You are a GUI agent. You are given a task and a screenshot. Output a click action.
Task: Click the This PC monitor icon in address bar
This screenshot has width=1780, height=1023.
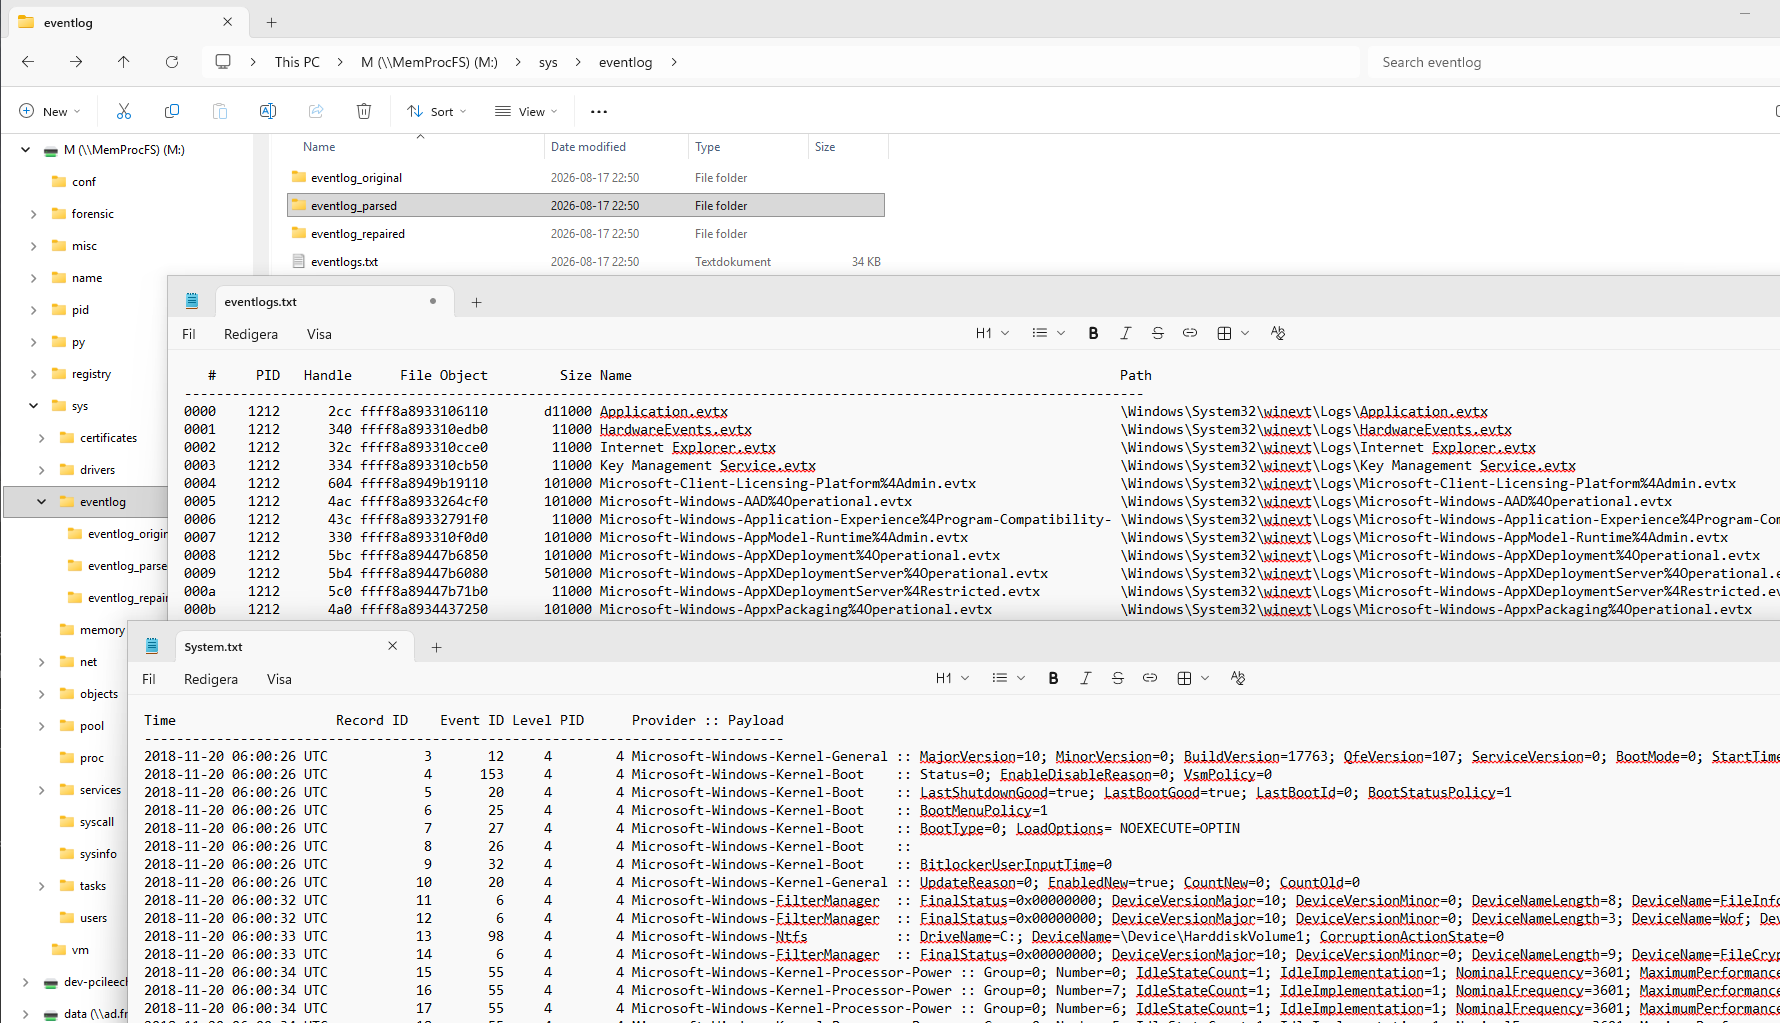tap(223, 62)
